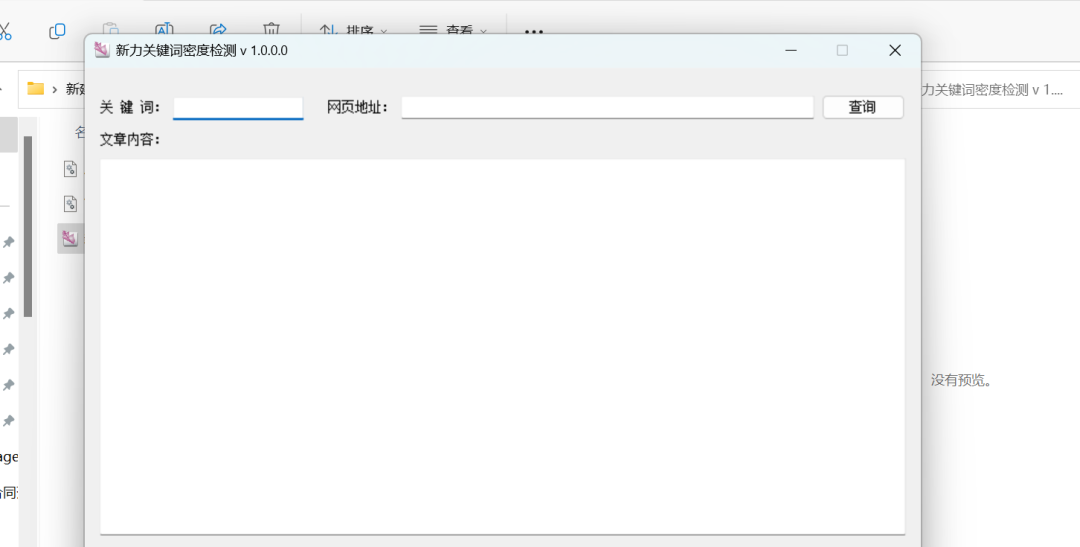Minimize the keyword density checker window
This screenshot has width=1080, height=547.
pos(791,50)
